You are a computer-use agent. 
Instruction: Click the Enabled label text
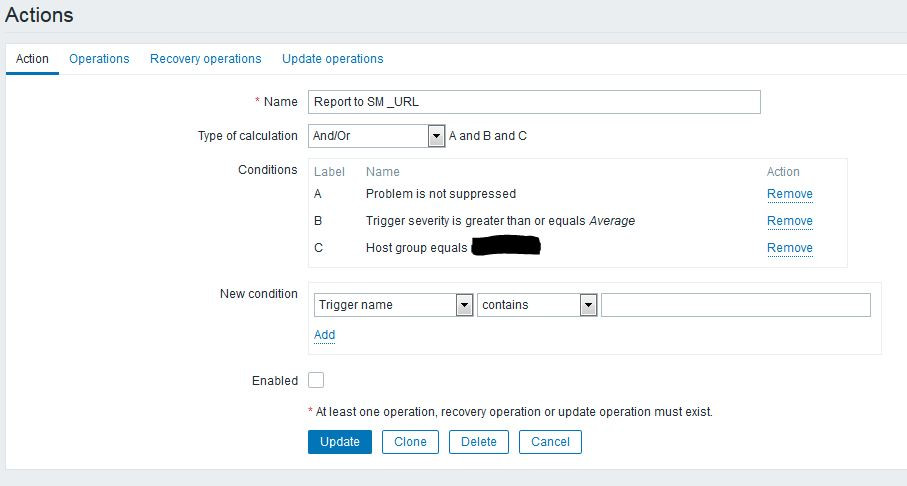click(x=275, y=381)
